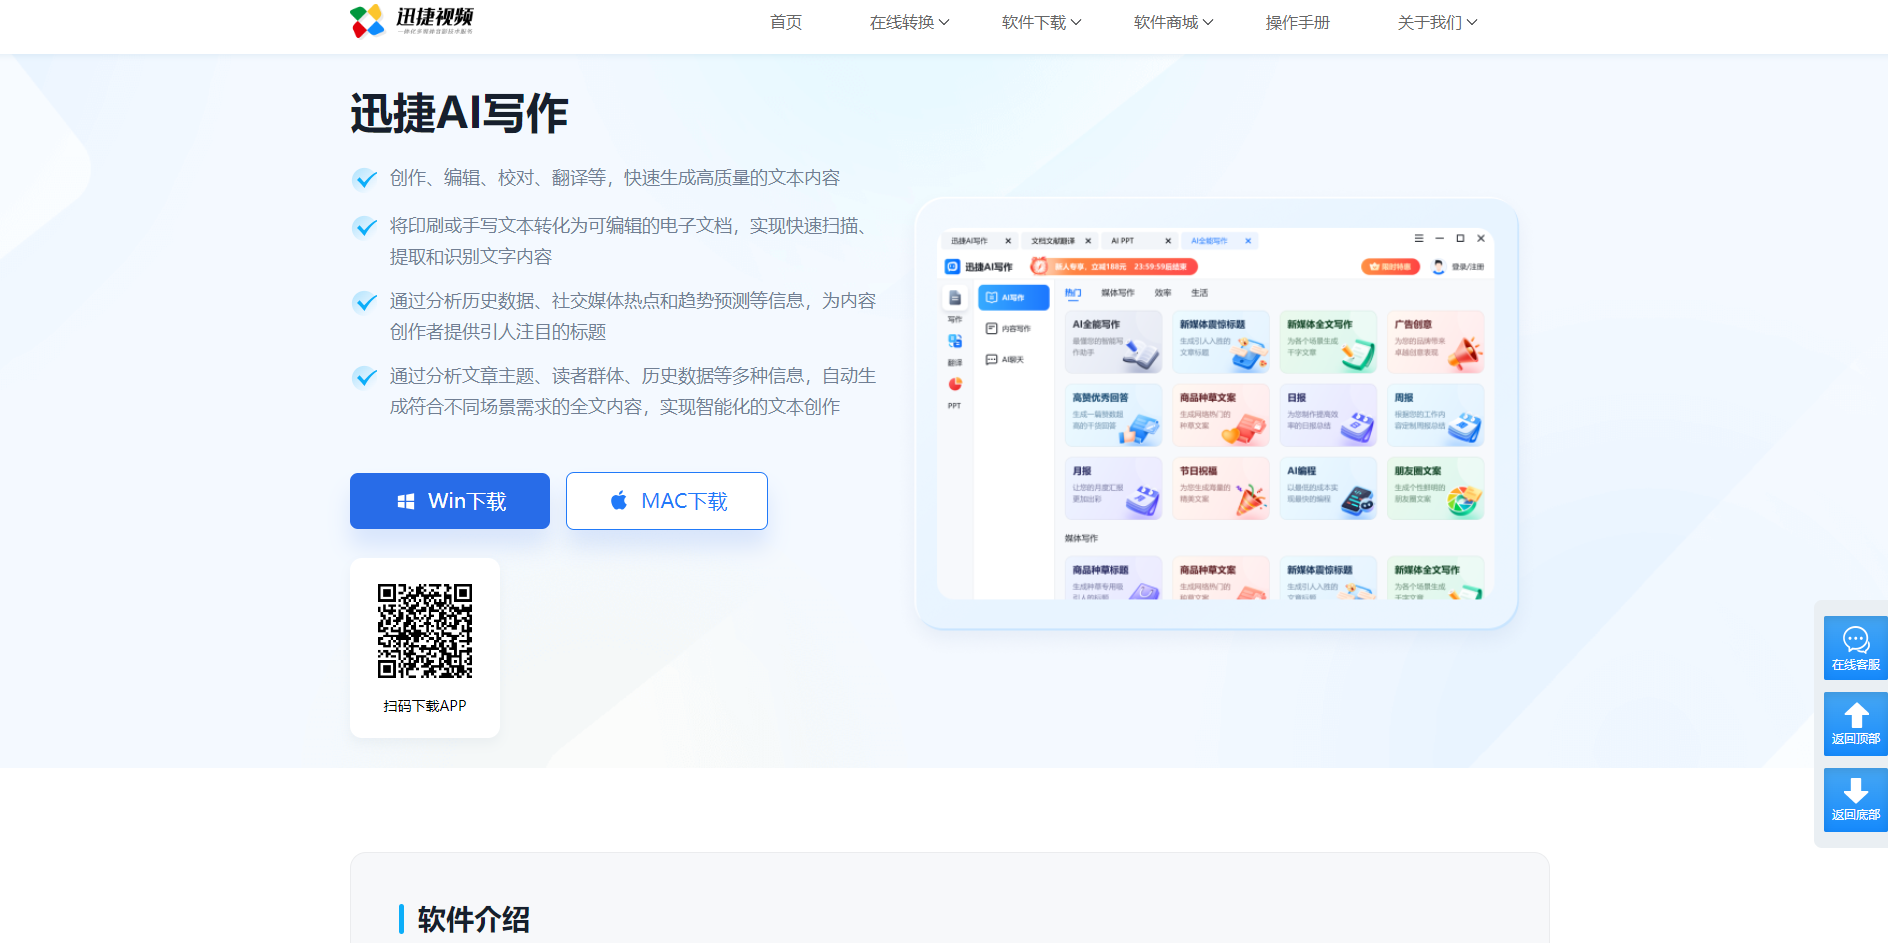The width and height of the screenshot is (1888, 943).
Task: Click the MAC下载 download button
Action: click(666, 500)
